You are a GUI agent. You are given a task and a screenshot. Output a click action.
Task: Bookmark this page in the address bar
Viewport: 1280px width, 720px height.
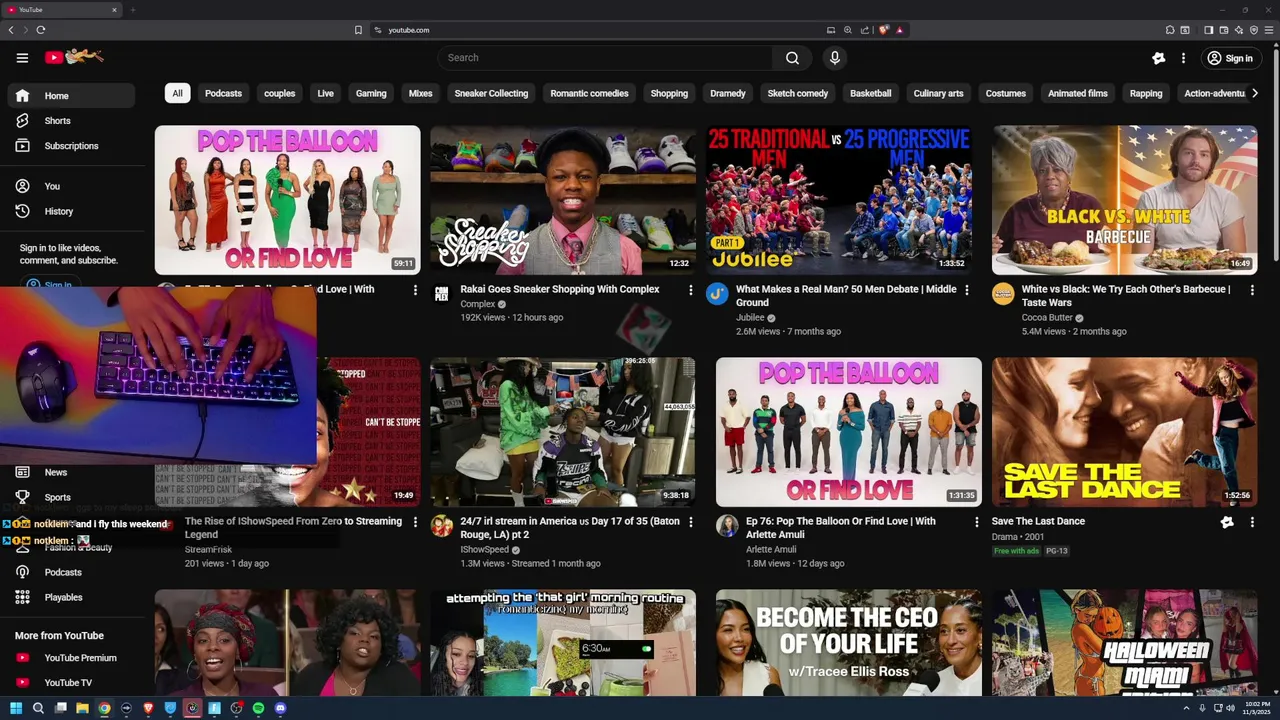point(358,30)
